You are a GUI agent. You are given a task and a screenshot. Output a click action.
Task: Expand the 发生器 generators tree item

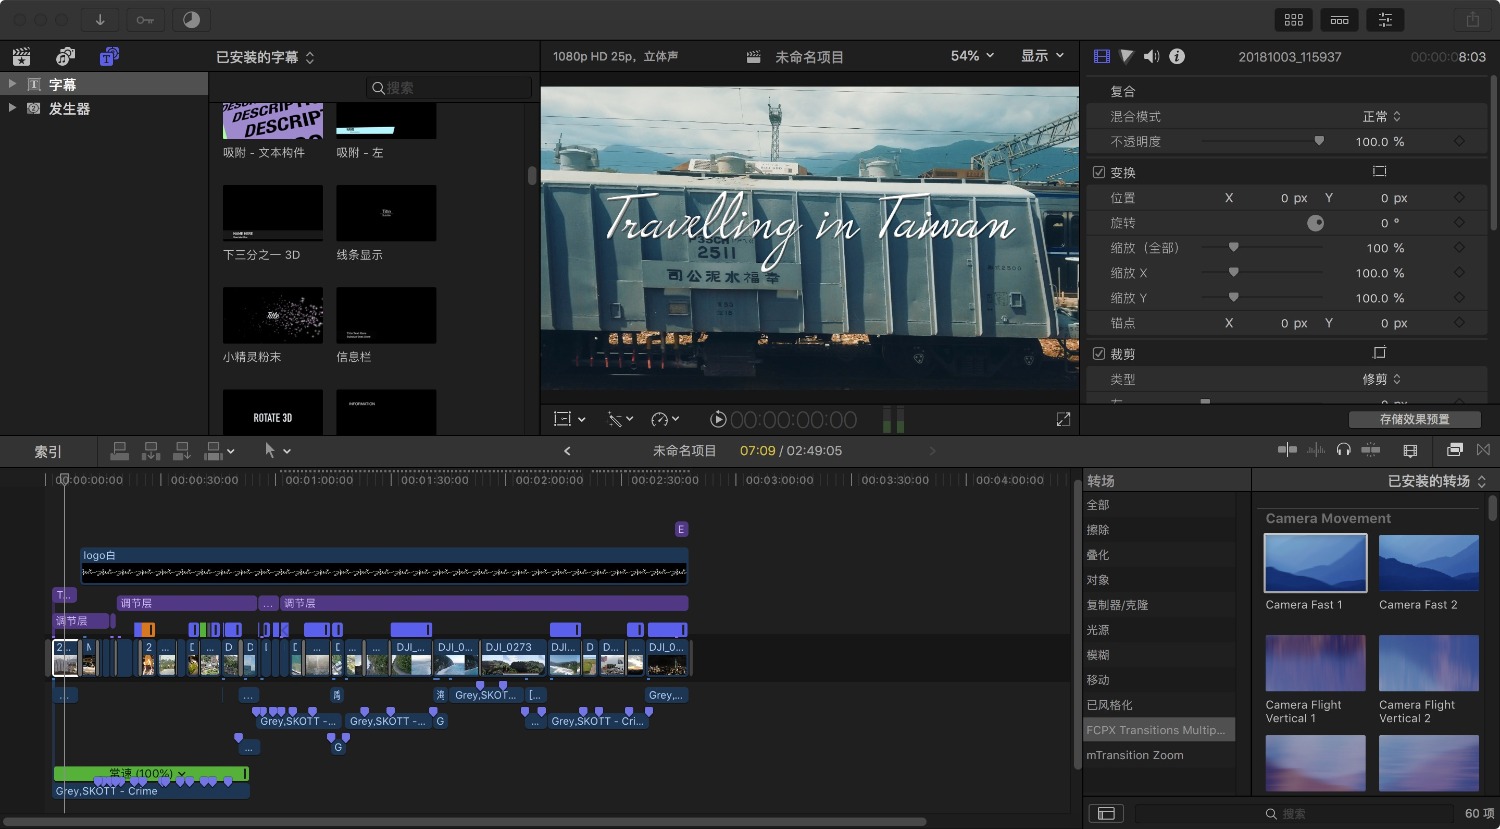12,108
